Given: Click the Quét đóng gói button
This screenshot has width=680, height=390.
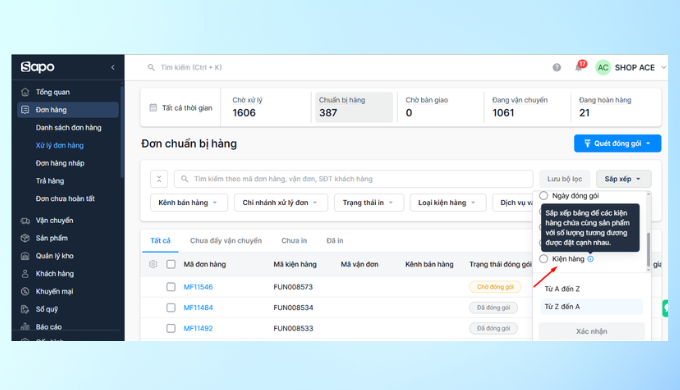Looking at the screenshot, I should 618,143.
